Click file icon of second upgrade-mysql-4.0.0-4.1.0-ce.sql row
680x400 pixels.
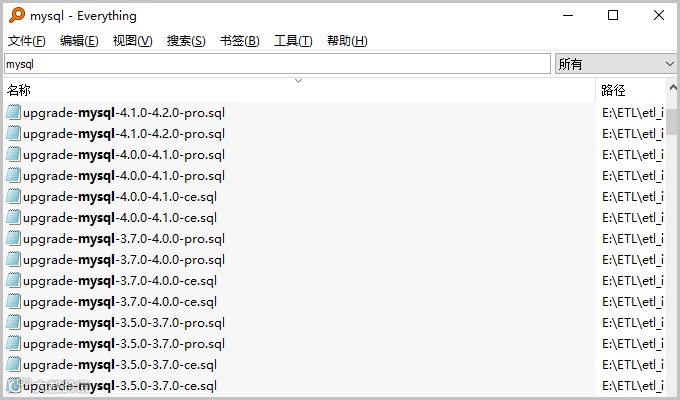coord(13,217)
